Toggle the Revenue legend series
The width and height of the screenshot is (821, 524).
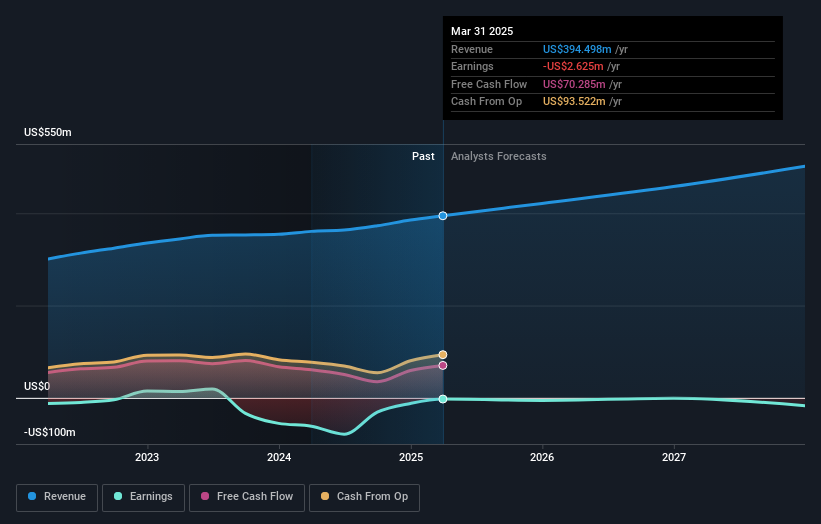click(57, 497)
